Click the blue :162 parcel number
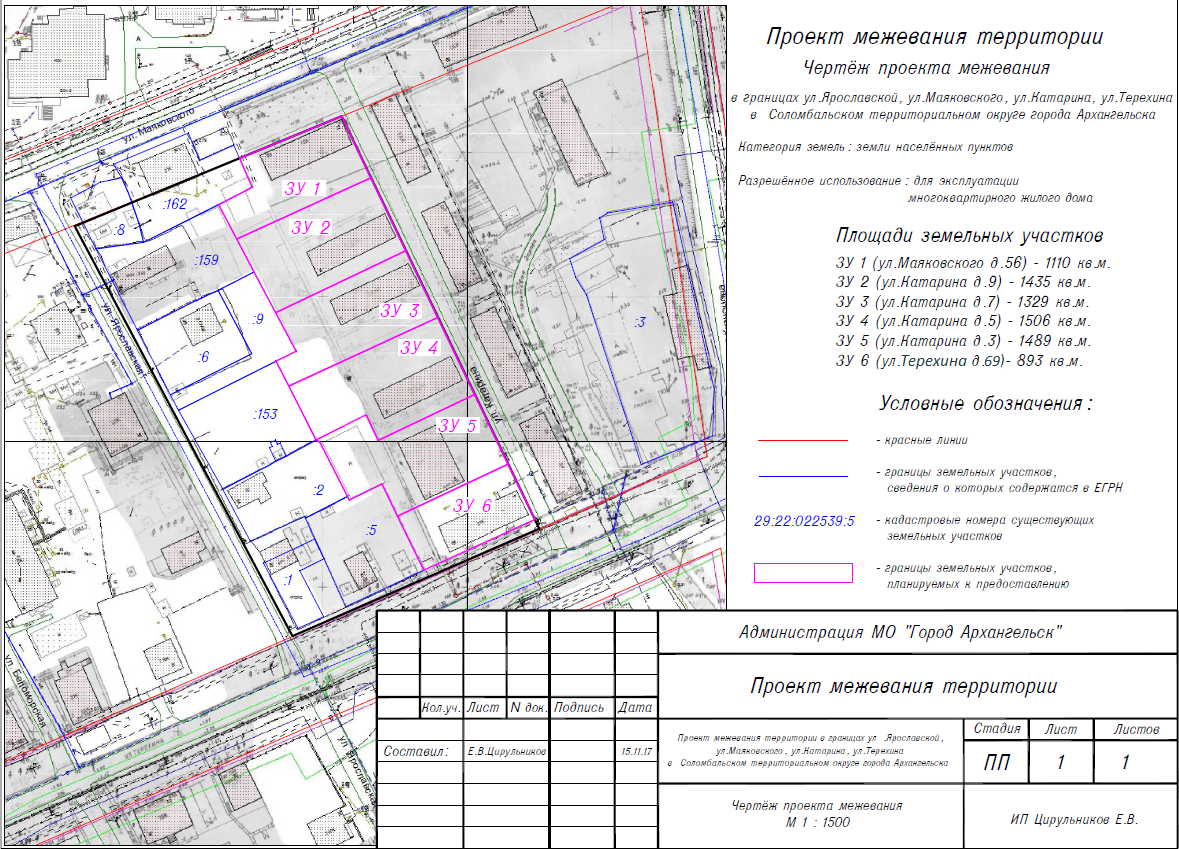Screen dimensions: 1179x849 coord(174,204)
